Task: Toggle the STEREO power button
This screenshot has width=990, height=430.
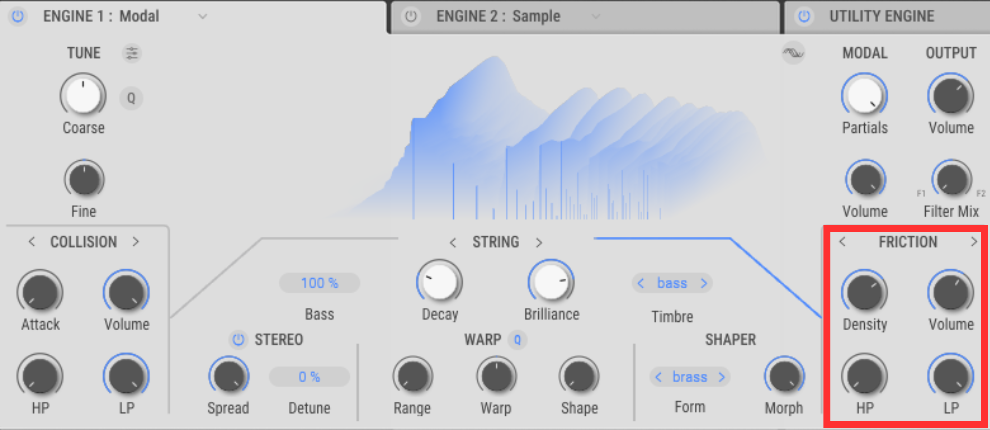Action: (x=238, y=340)
